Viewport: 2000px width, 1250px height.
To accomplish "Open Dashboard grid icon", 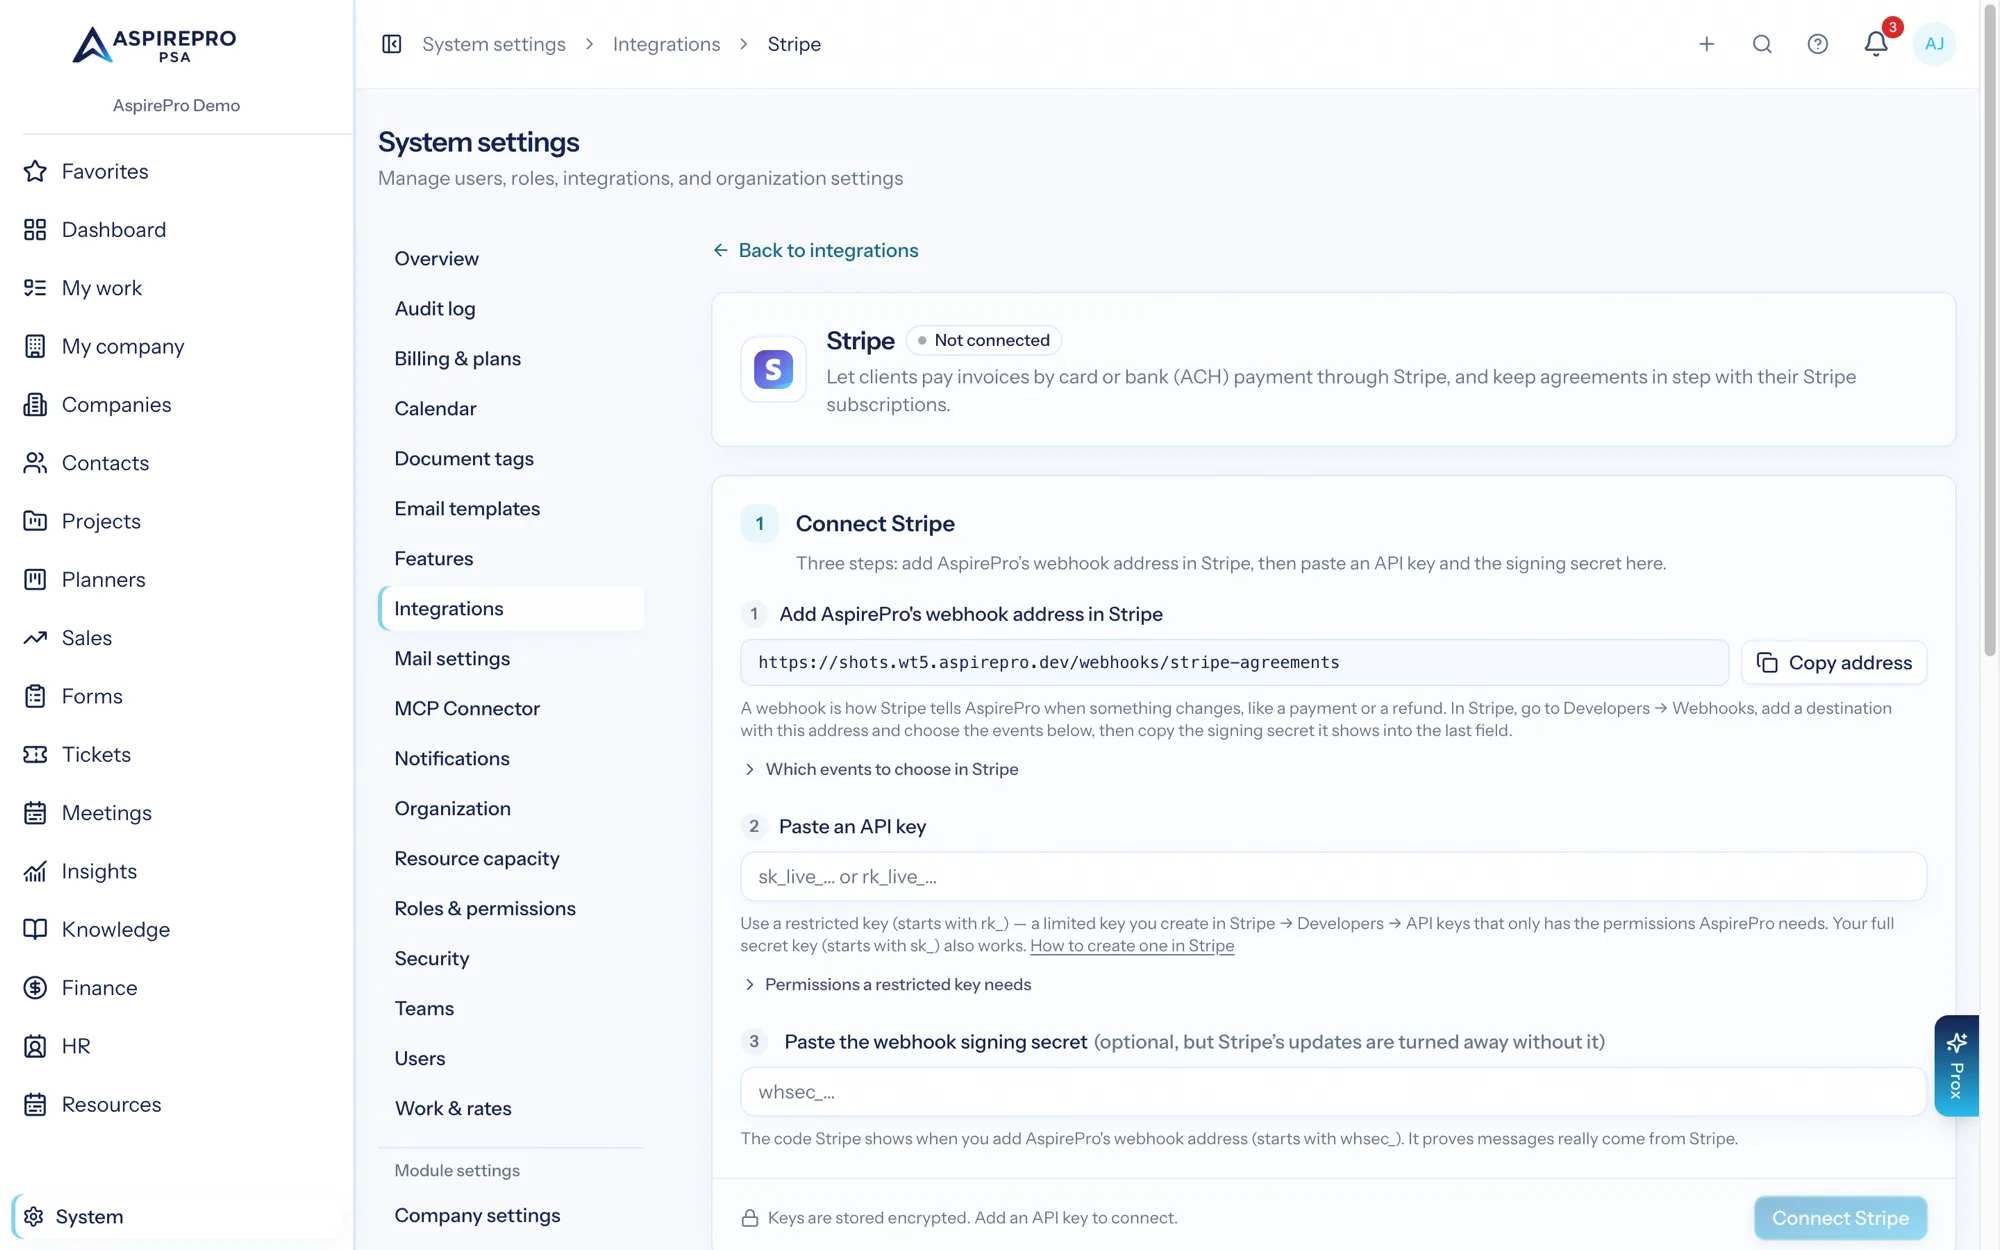I will pos(35,230).
